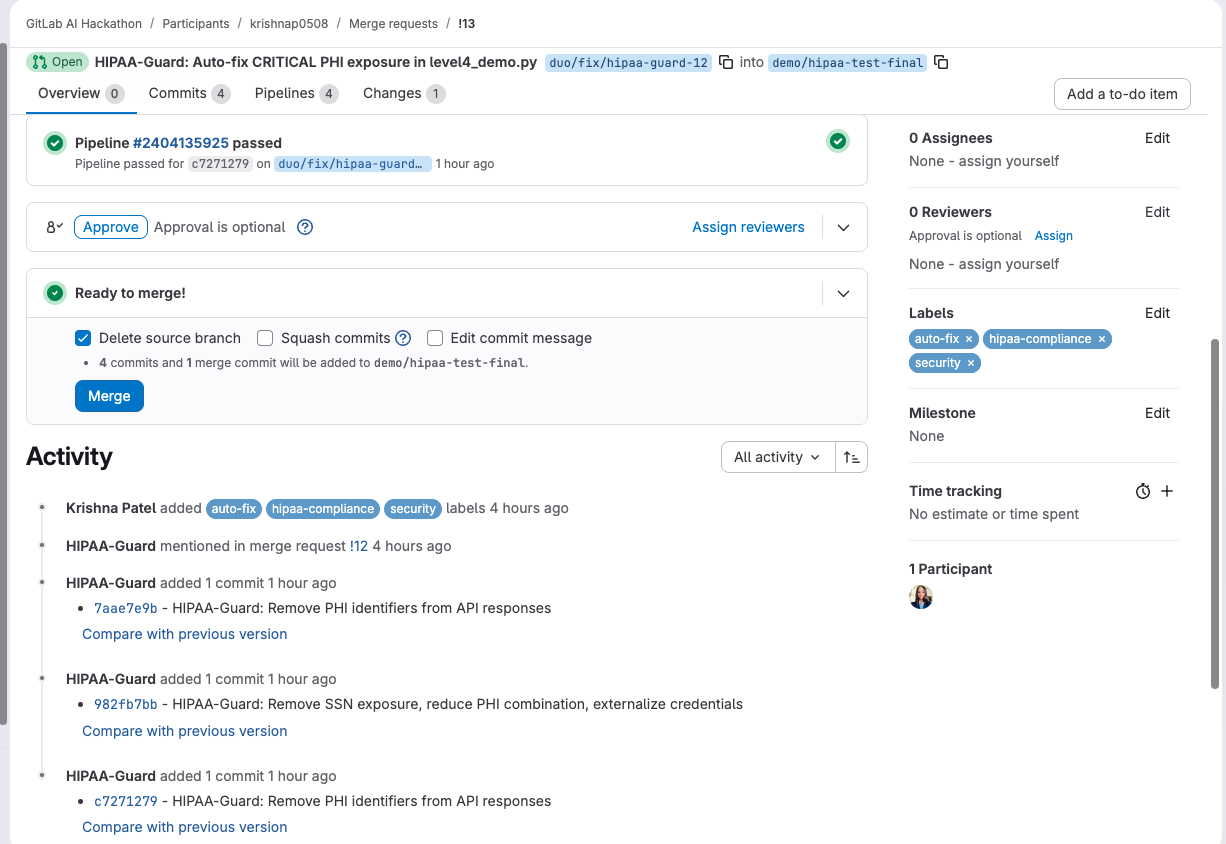The height and width of the screenshot is (844, 1226).
Task: Toggle Delete source branch checkbox
Action: coord(83,338)
